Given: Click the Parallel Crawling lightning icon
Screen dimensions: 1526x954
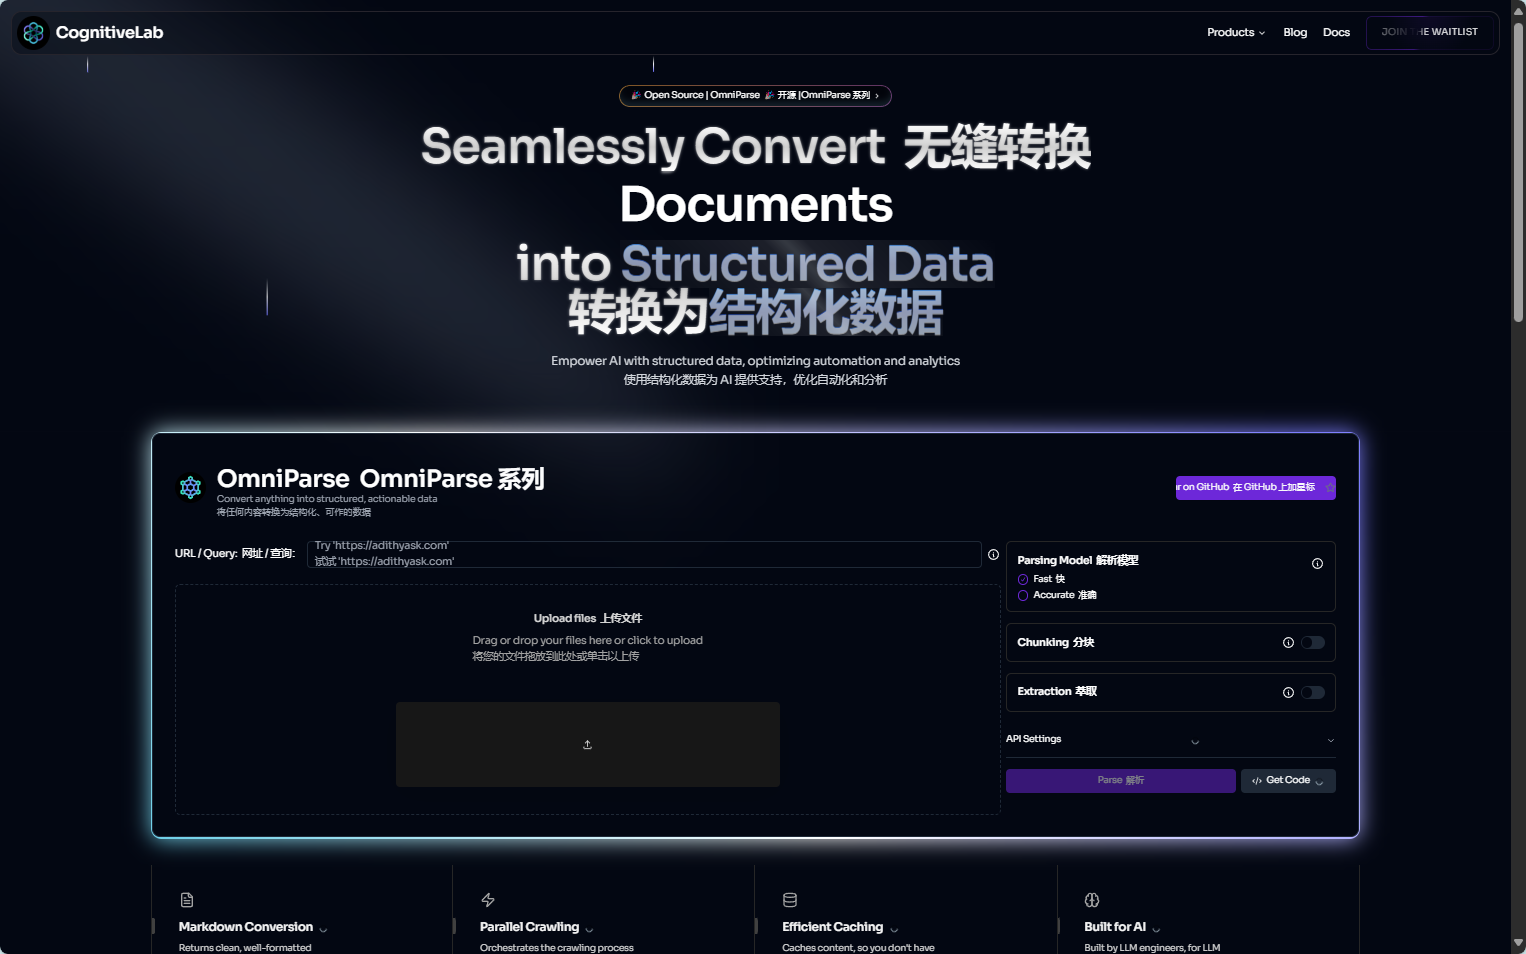Looking at the screenshot, I should 488,900.
